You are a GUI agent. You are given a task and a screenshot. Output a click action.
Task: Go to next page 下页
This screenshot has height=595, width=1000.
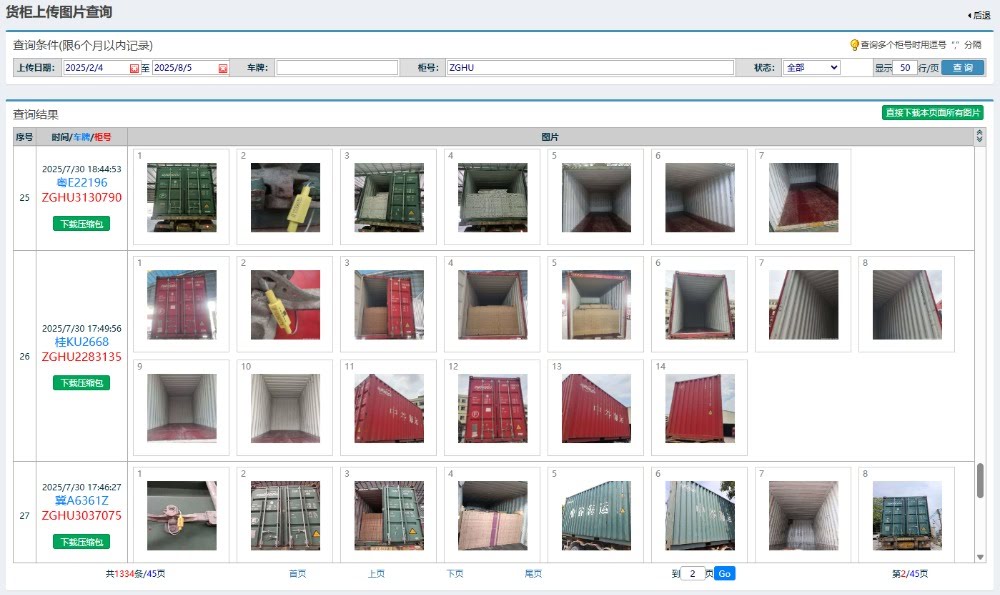pos(455,574)
